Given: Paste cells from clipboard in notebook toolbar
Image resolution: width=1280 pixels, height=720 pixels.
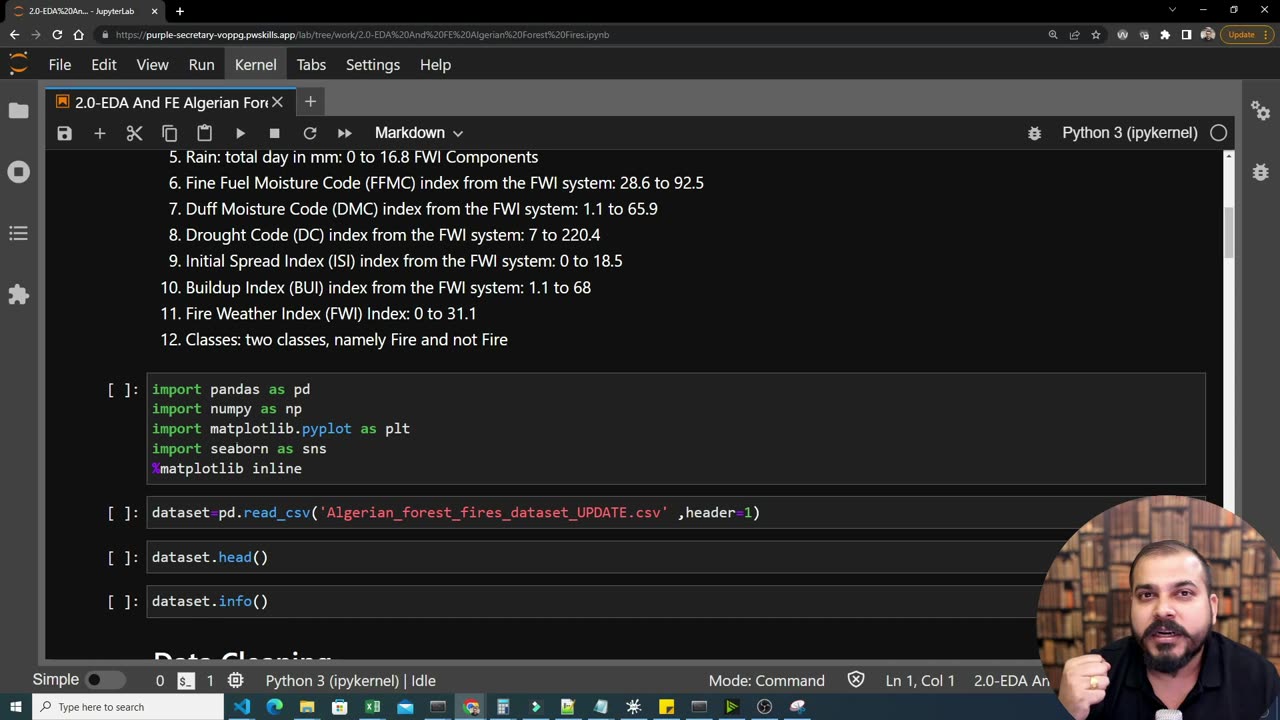Looking at the screenshot, I should click(204, 133).
